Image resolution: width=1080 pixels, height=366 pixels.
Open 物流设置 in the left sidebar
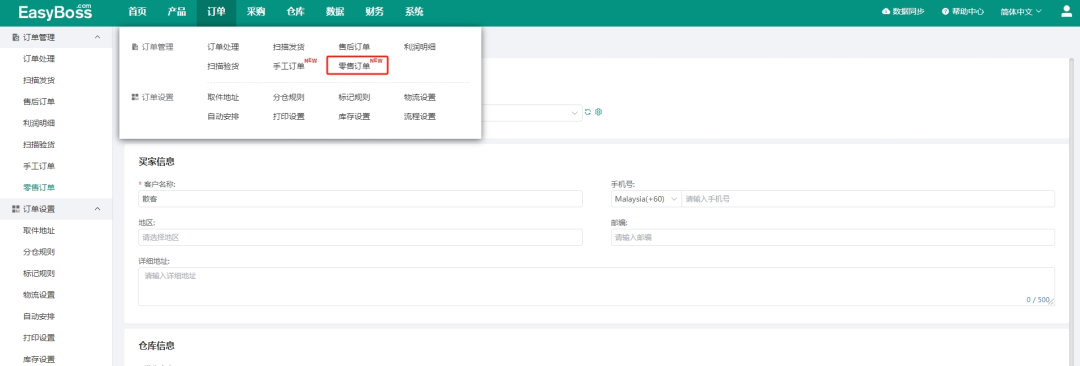(39, 294)
